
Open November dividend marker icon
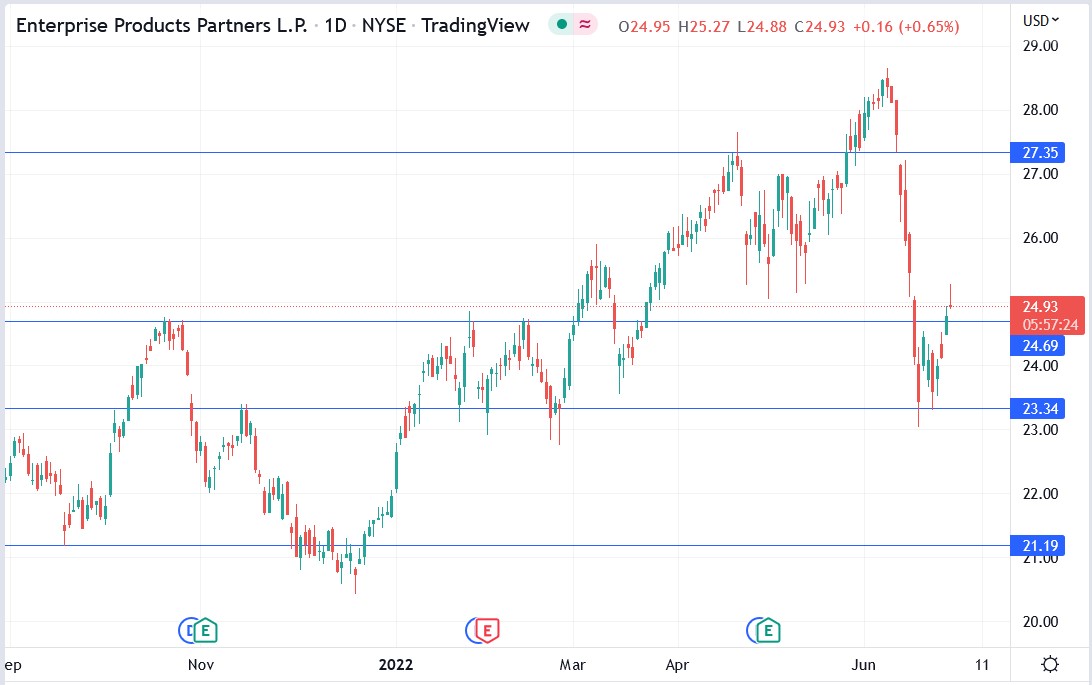(x=187, y=631)
